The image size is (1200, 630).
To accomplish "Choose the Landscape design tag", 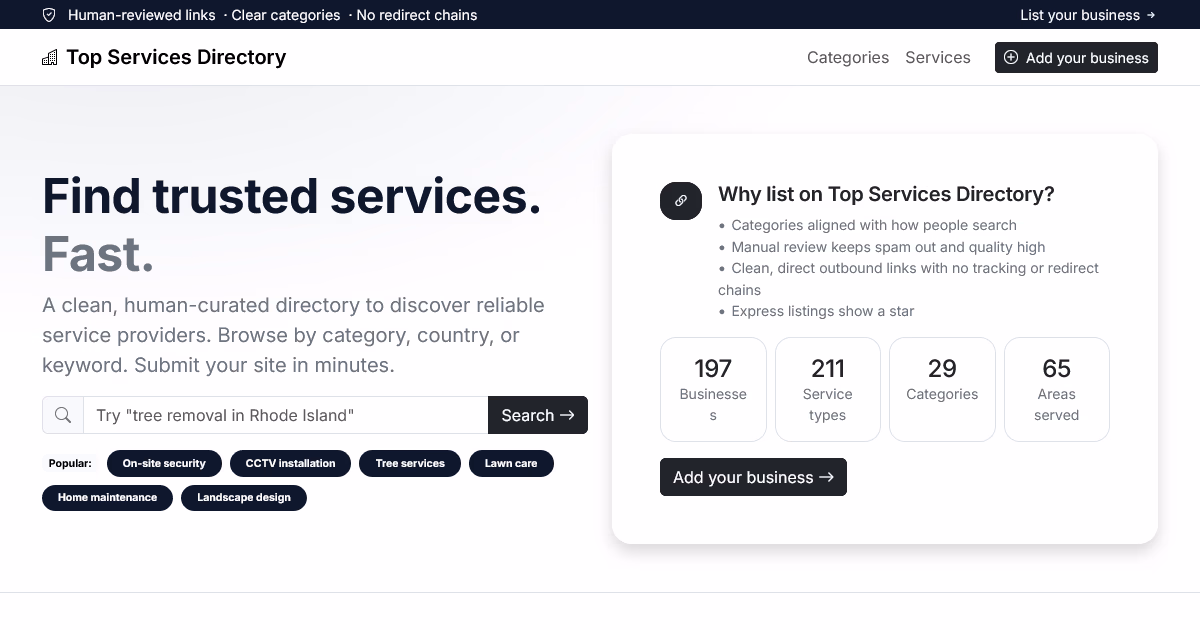I will point(244,498).
